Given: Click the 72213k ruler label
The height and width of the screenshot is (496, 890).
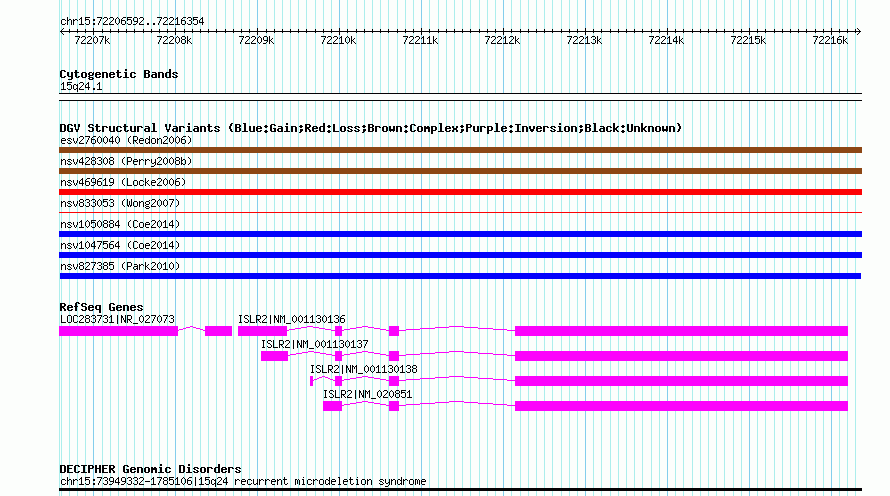Looking at the screenshot, I should click(584, 40).
